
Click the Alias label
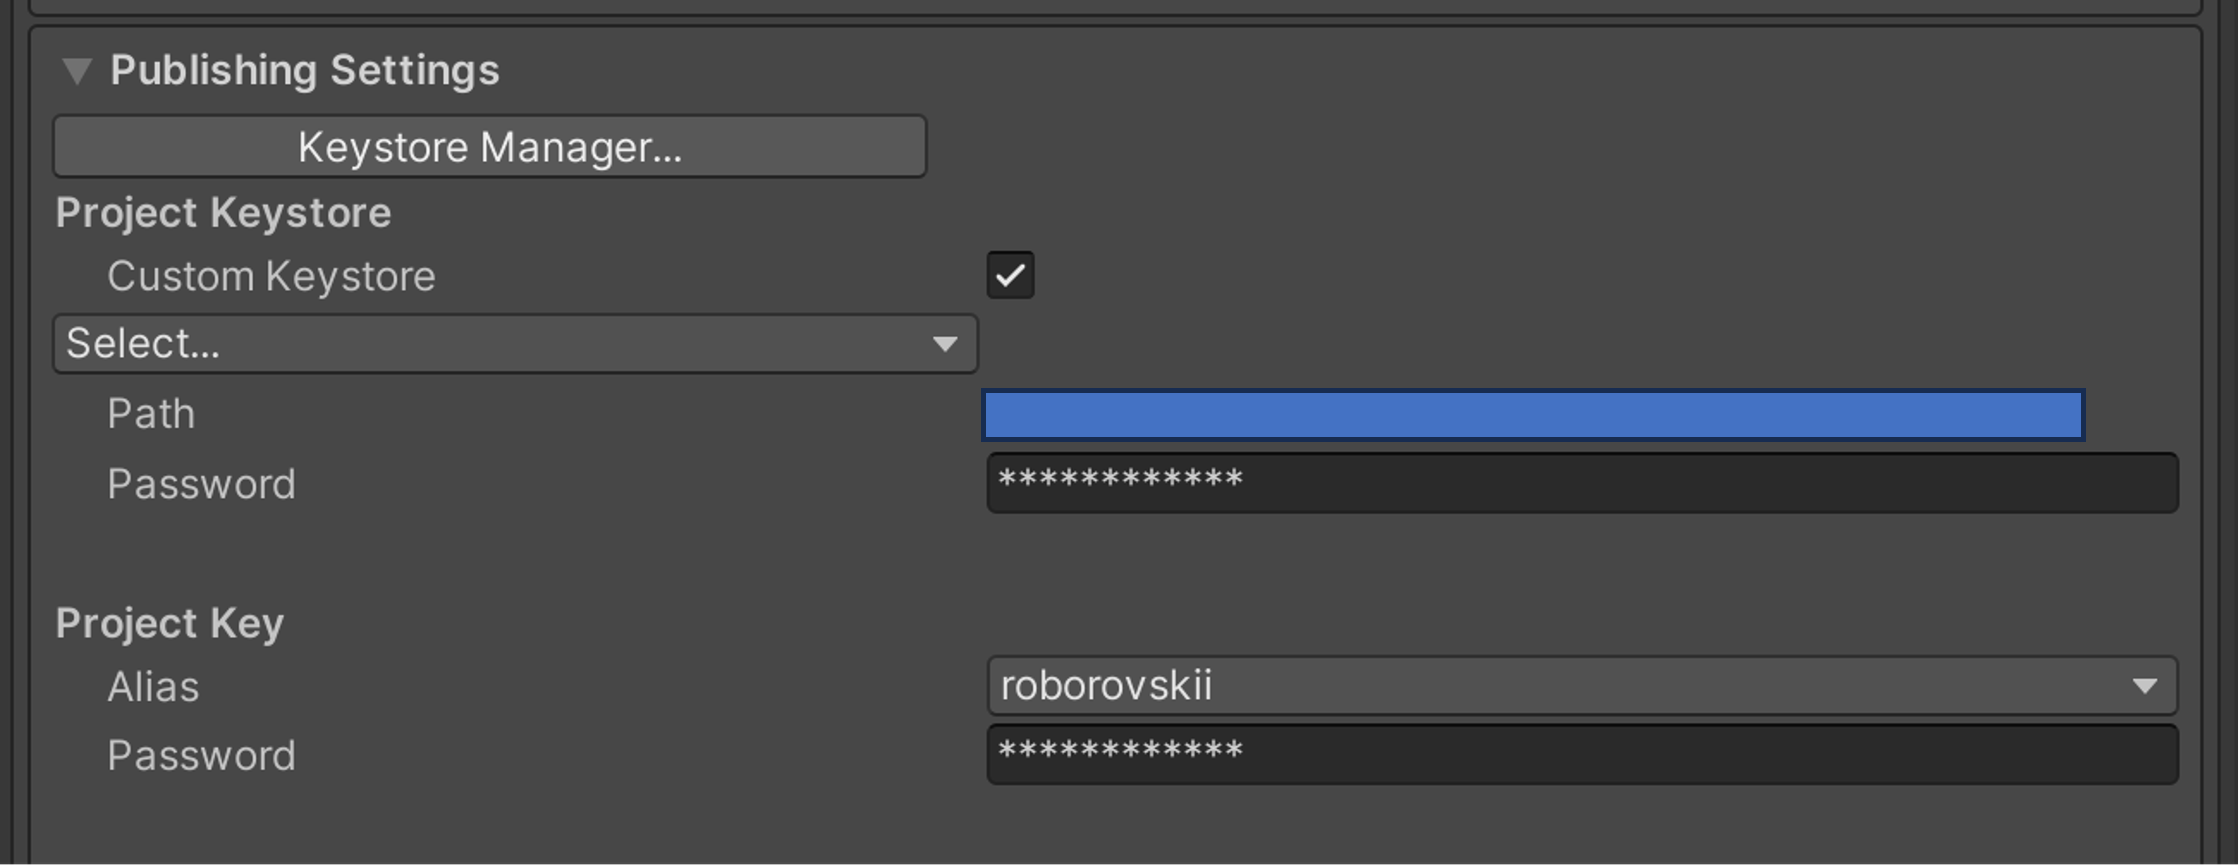[153, 687]
